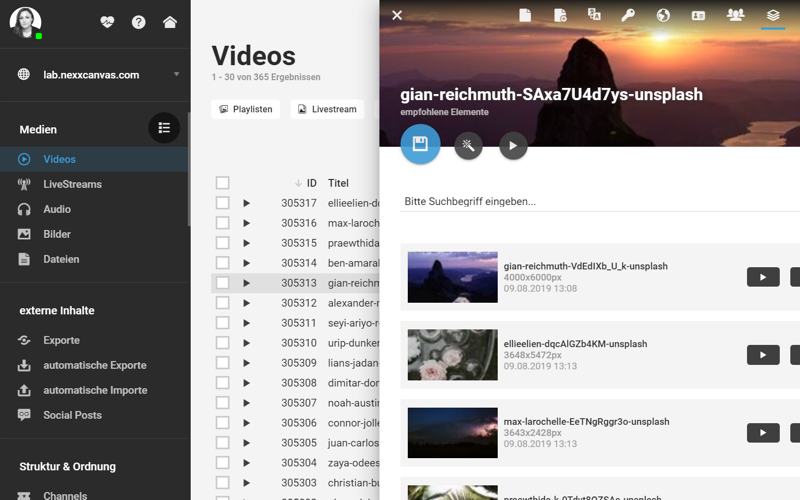Check the box for video 305313
This screenshot has width=800, height=500.
click(x=222, y=283)
